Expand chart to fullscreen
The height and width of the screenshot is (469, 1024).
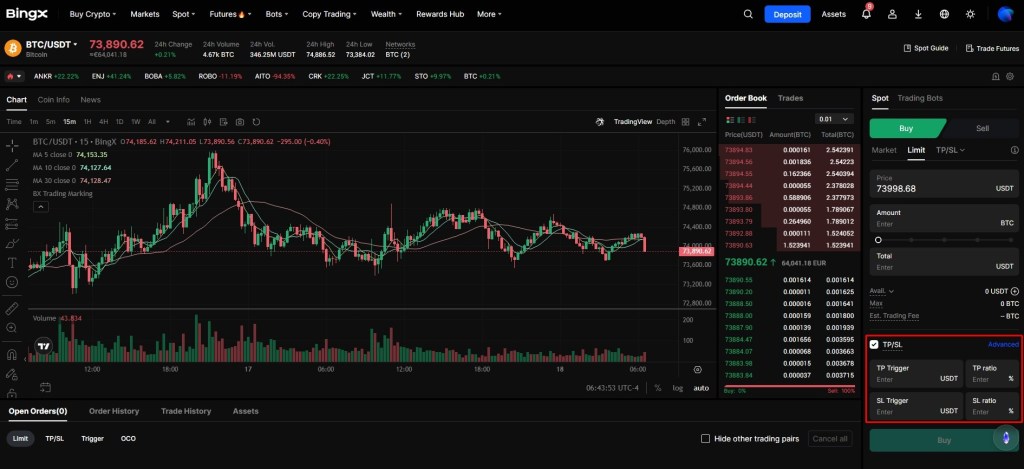[x=702, y=122]
